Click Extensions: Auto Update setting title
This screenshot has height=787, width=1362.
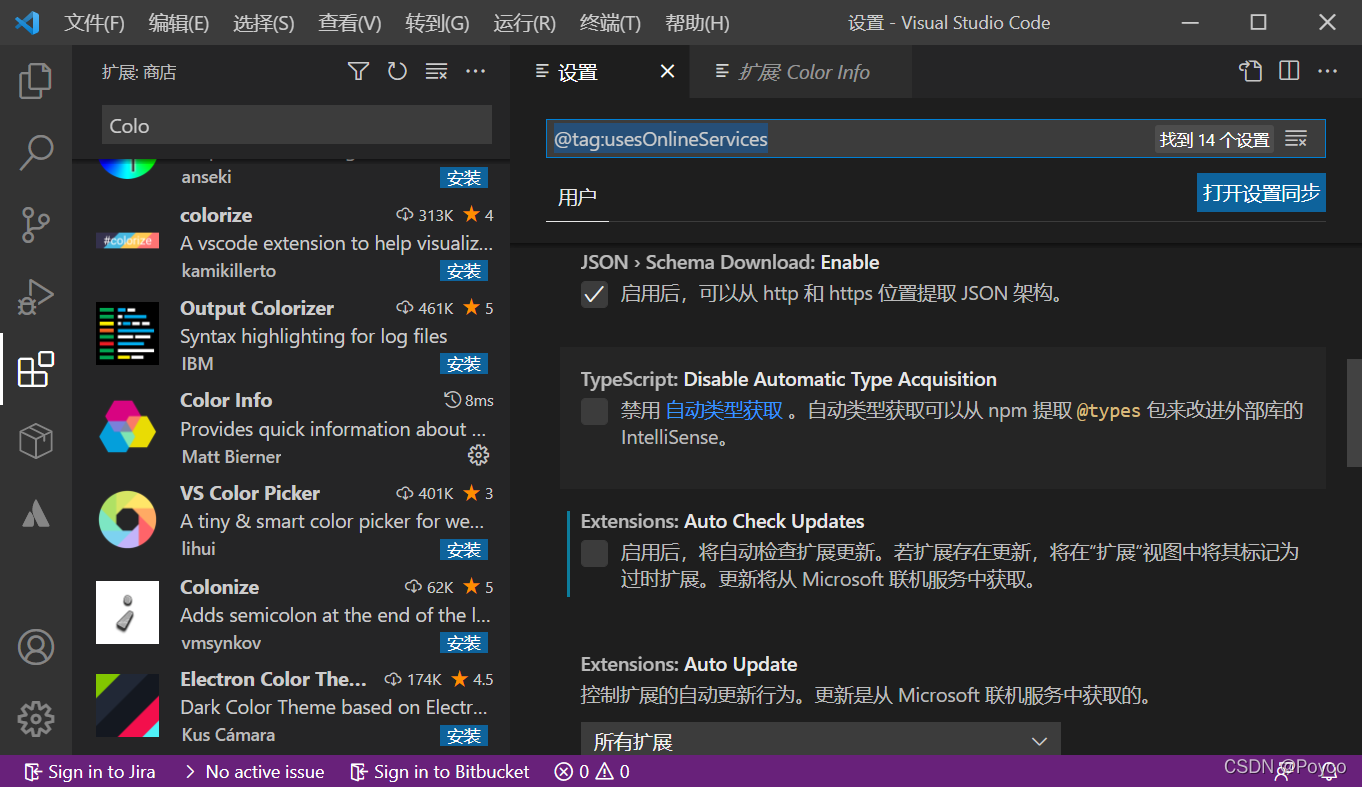(689, 664)
